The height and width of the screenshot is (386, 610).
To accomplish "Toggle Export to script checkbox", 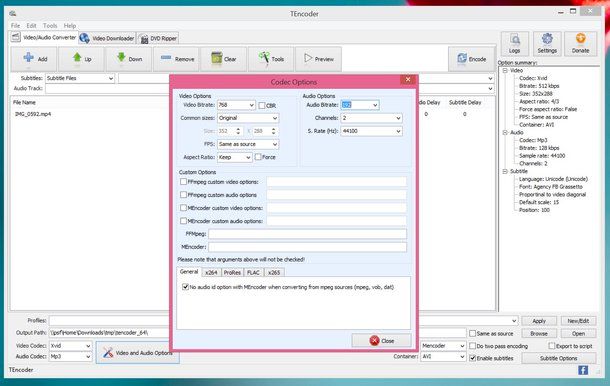I will [x=551, y=346].
